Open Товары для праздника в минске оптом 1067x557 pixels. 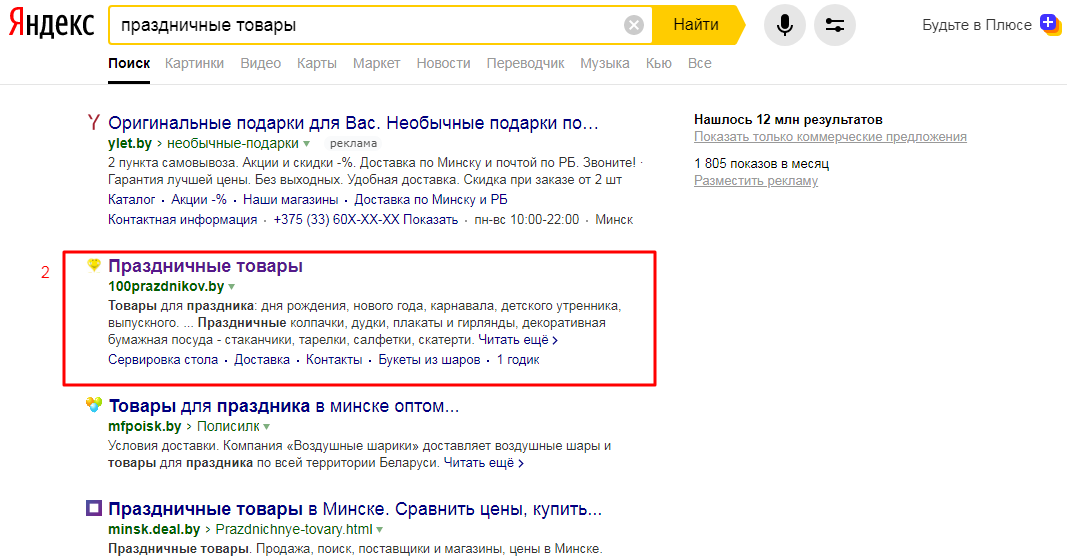pos(284,406)
